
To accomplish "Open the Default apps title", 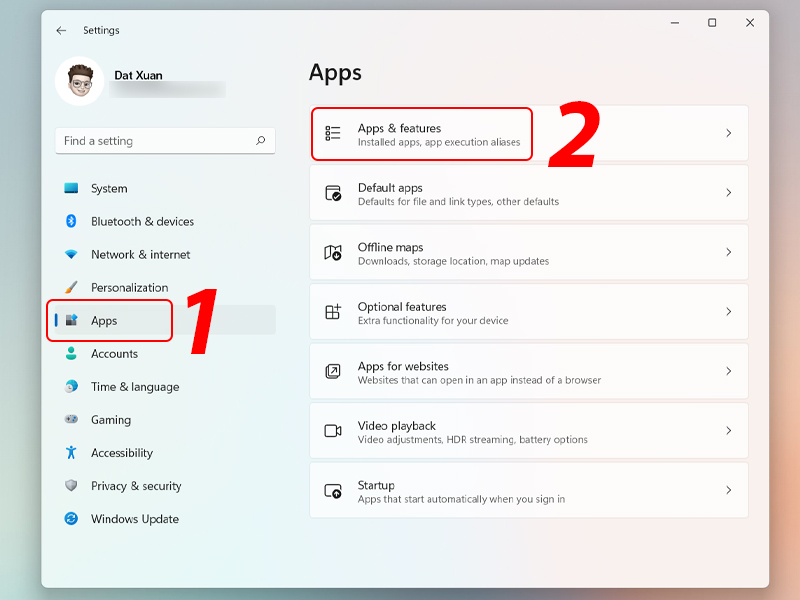I will (390, 188).
